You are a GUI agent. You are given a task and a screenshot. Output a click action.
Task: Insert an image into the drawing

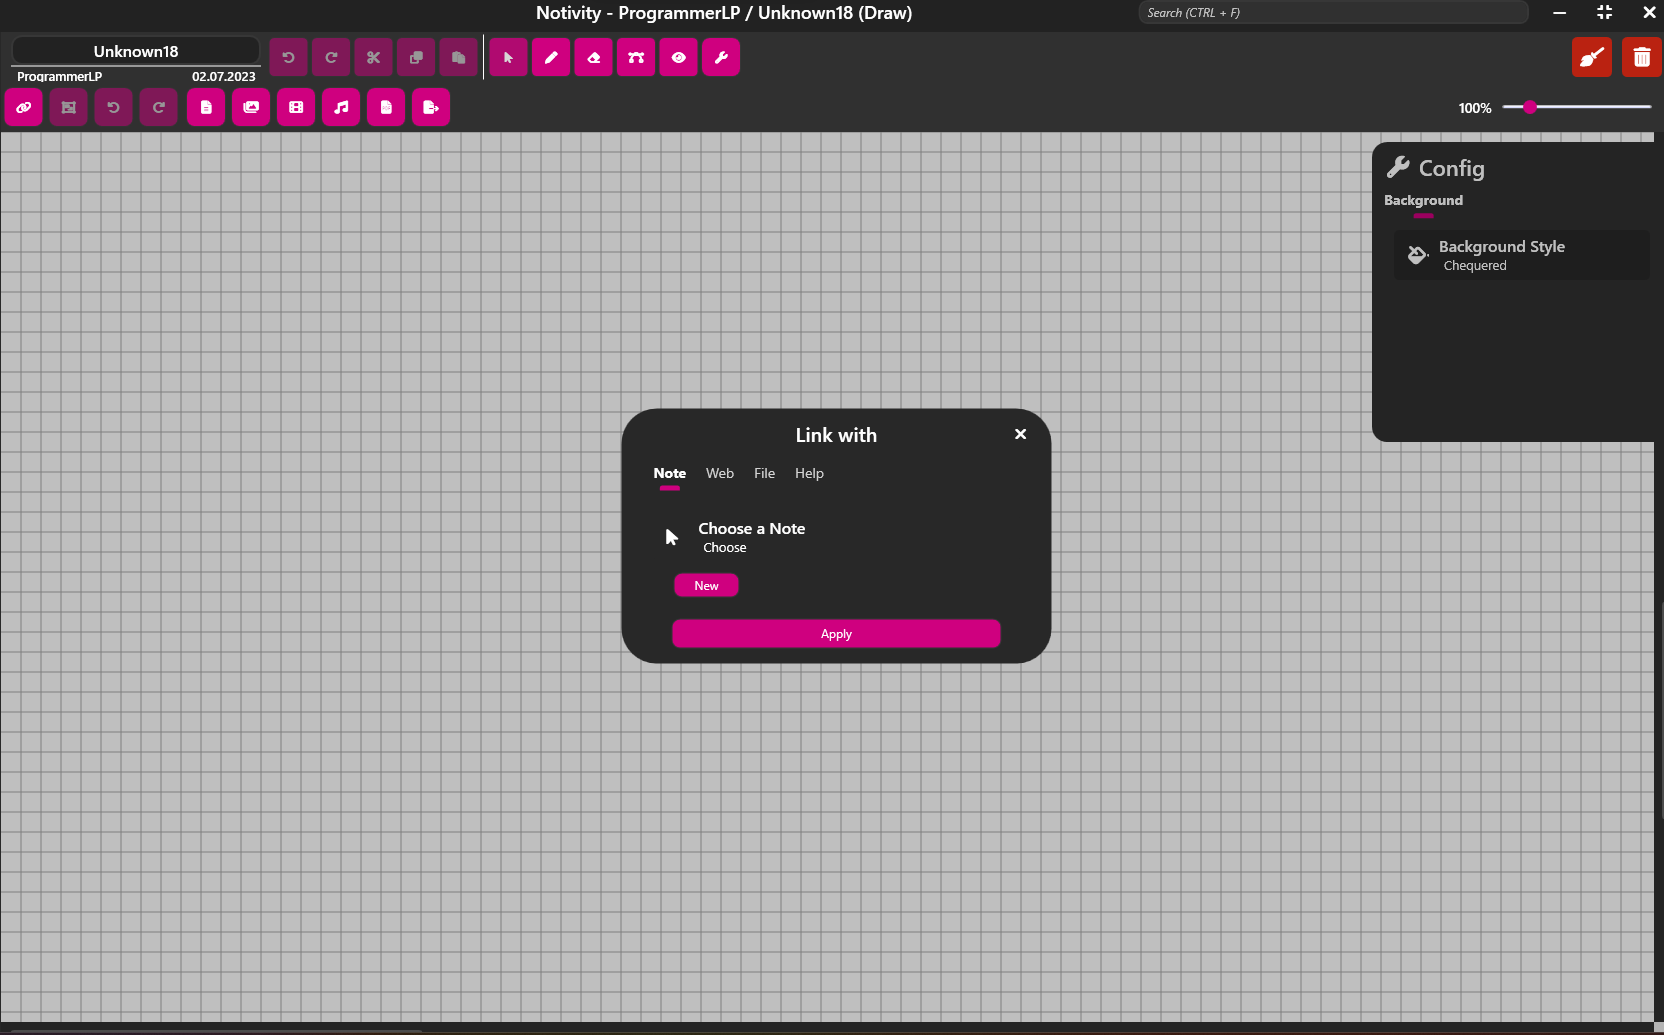coord(250,107)
